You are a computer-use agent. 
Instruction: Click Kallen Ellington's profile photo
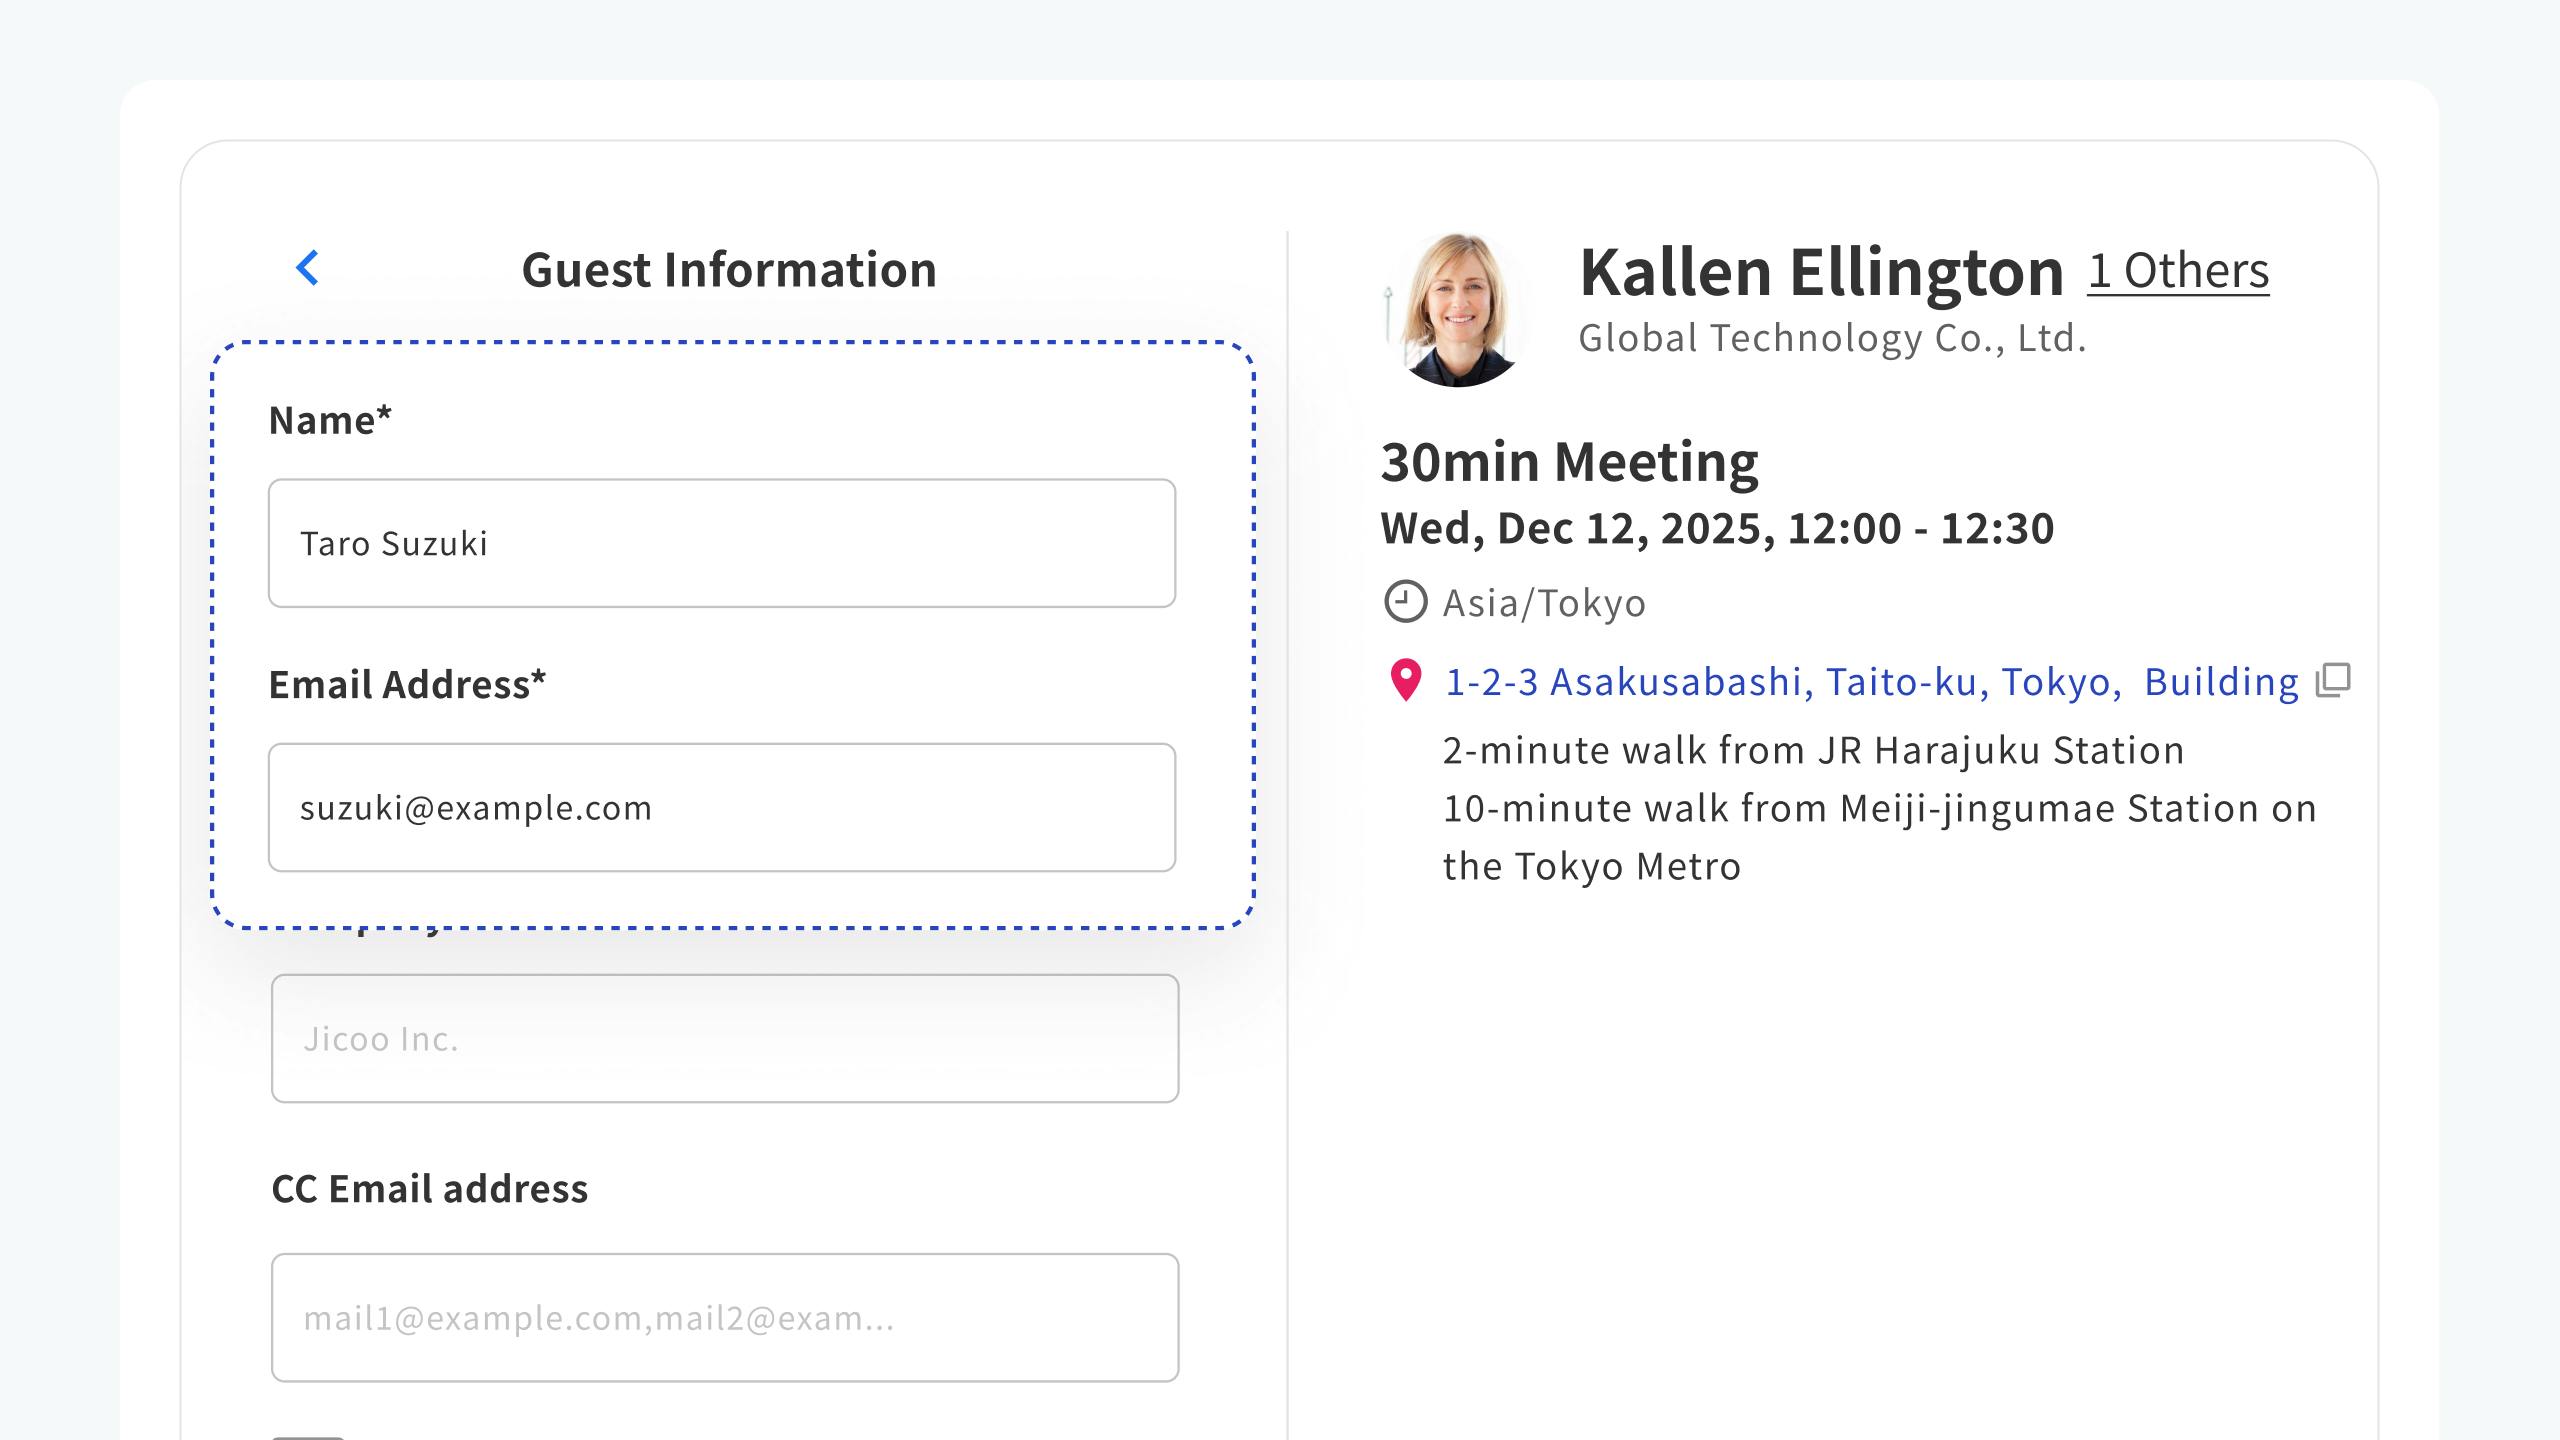(1458, 309)
